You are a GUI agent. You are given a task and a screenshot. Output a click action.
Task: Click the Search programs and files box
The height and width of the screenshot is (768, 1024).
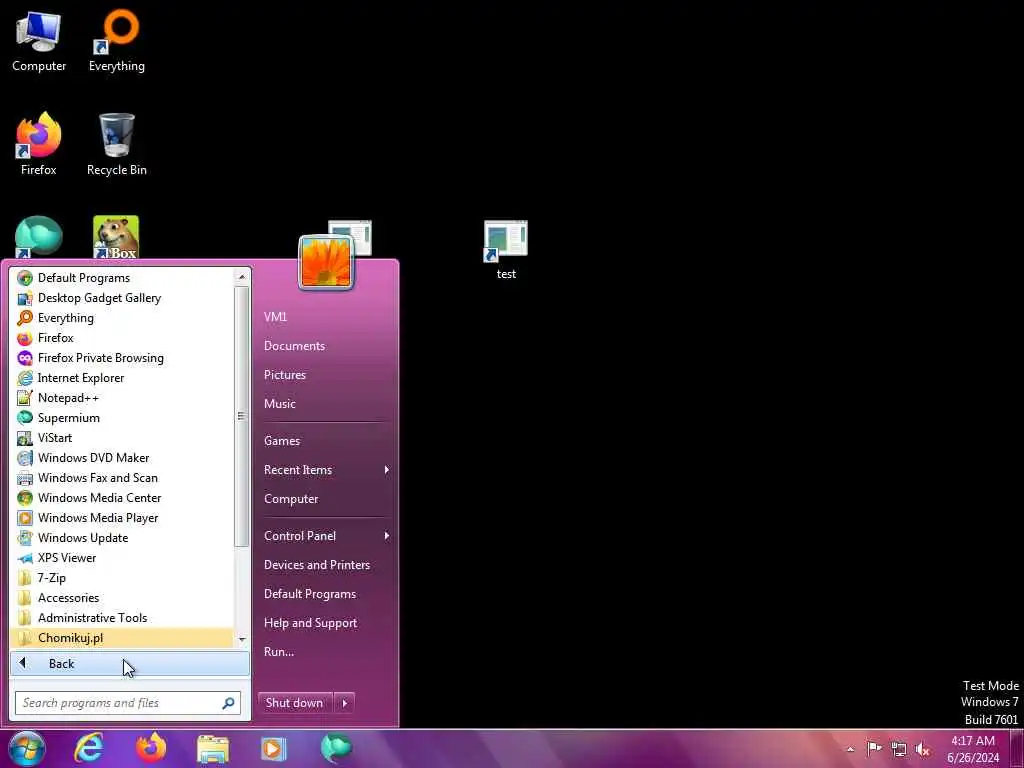click(127, 703)
